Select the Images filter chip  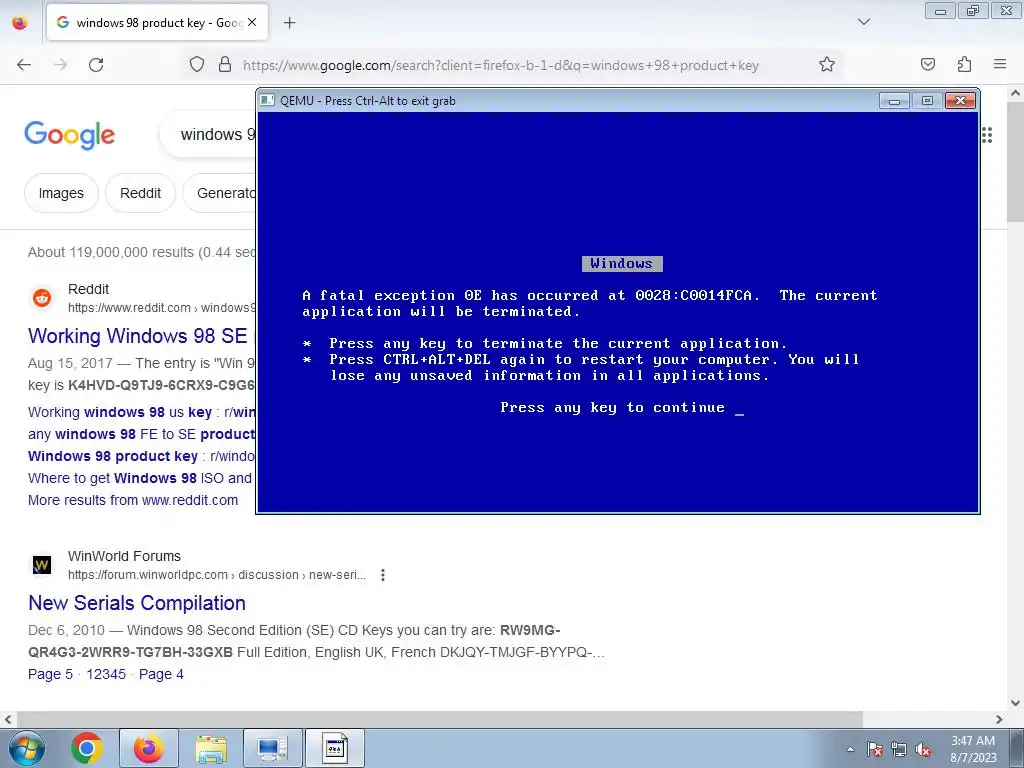point(61,193)
